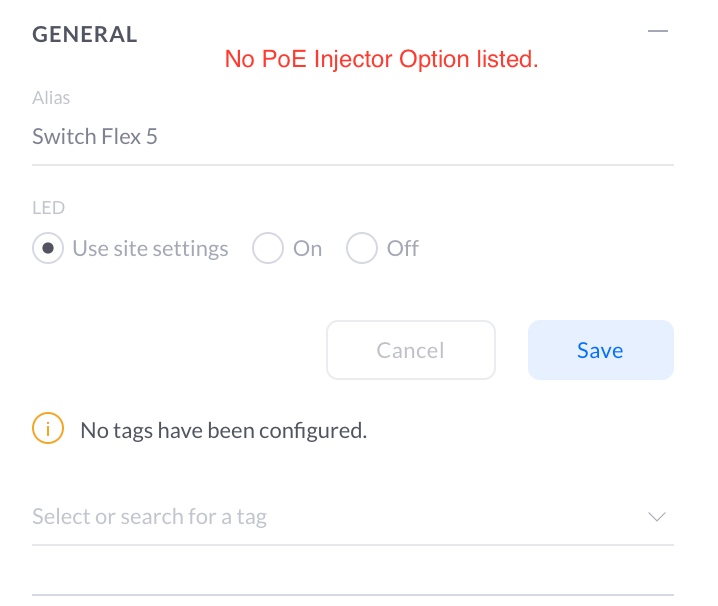Turn the LED On radio button

268,248
